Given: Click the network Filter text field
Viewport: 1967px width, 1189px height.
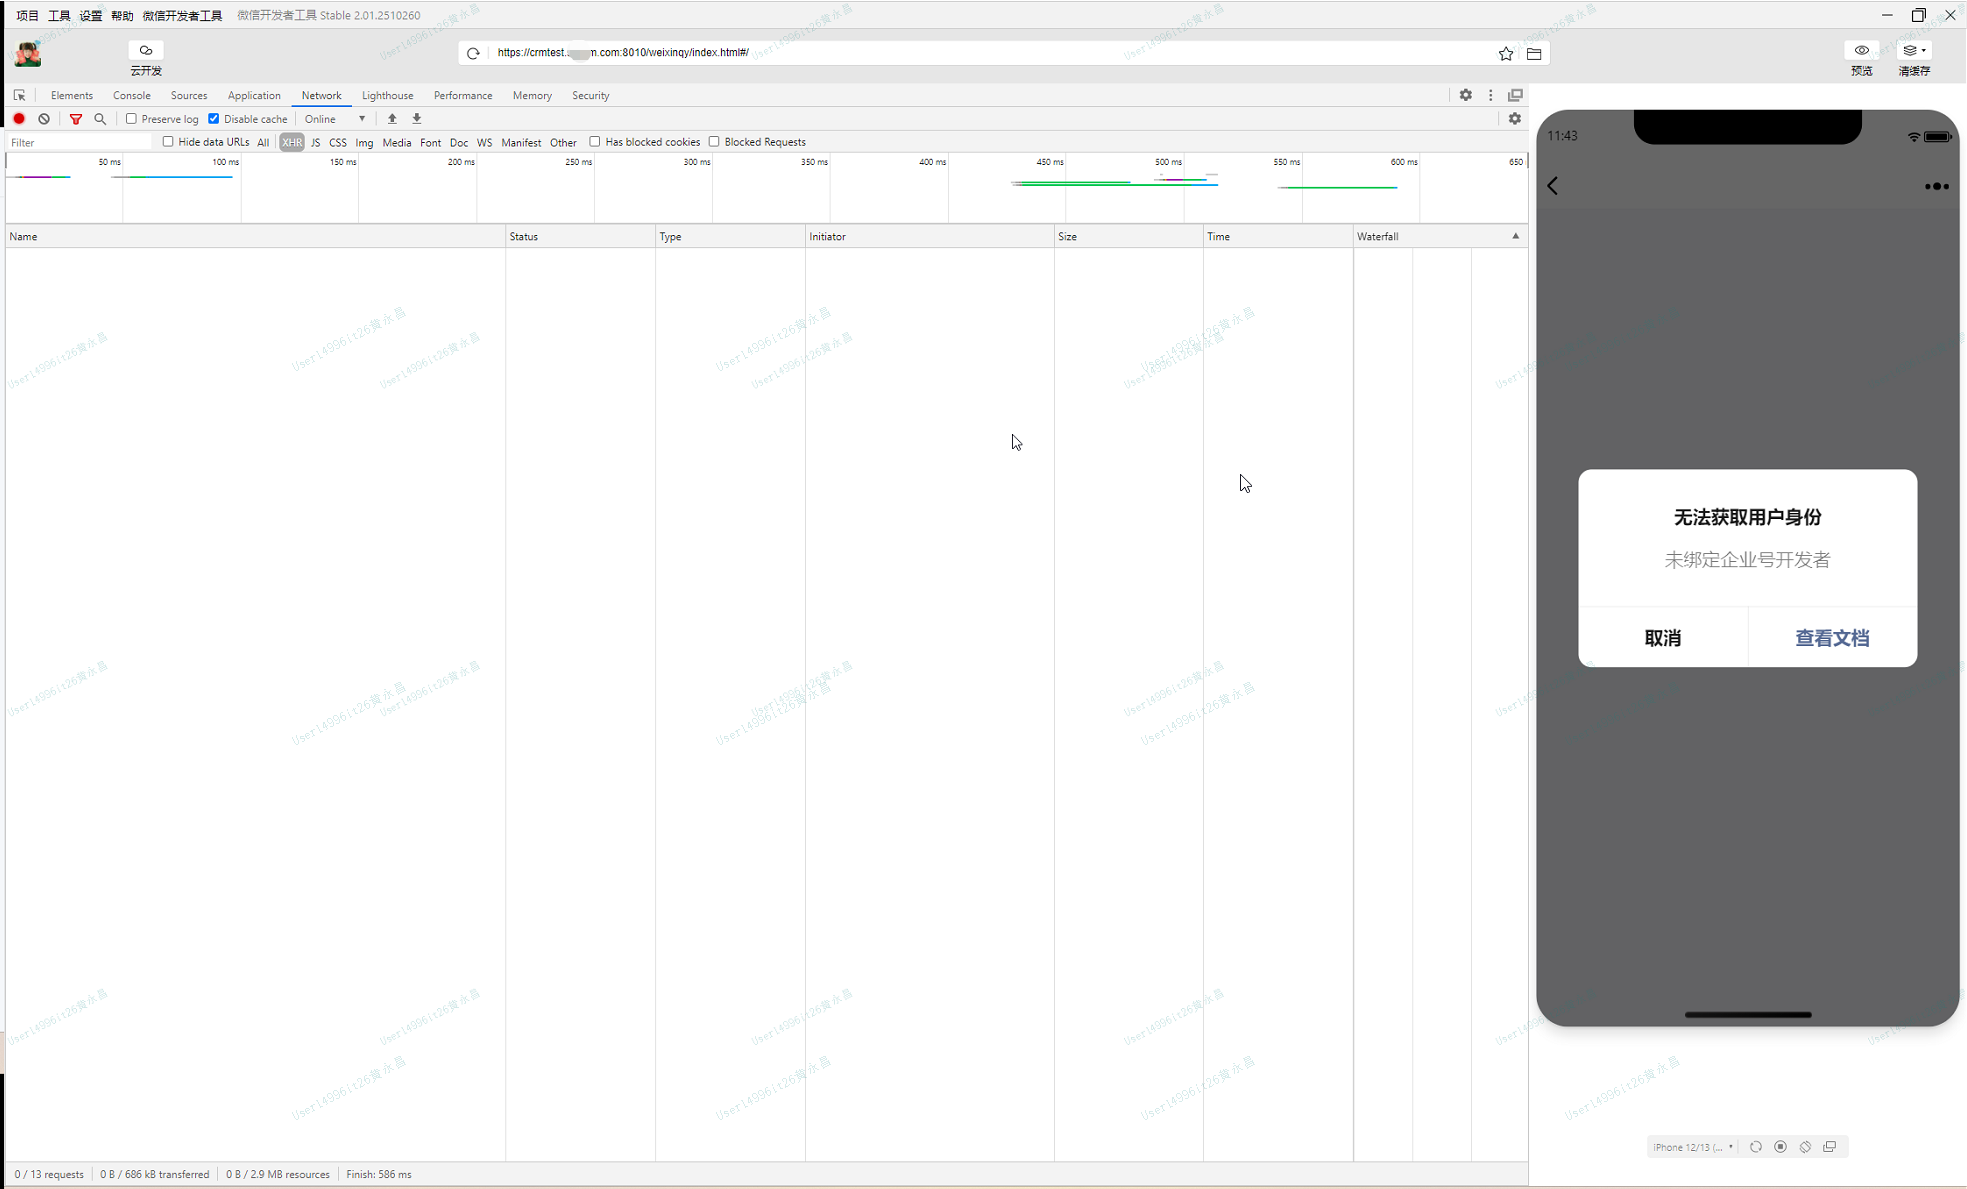Looking at the screenshot, I should (78, 142).
